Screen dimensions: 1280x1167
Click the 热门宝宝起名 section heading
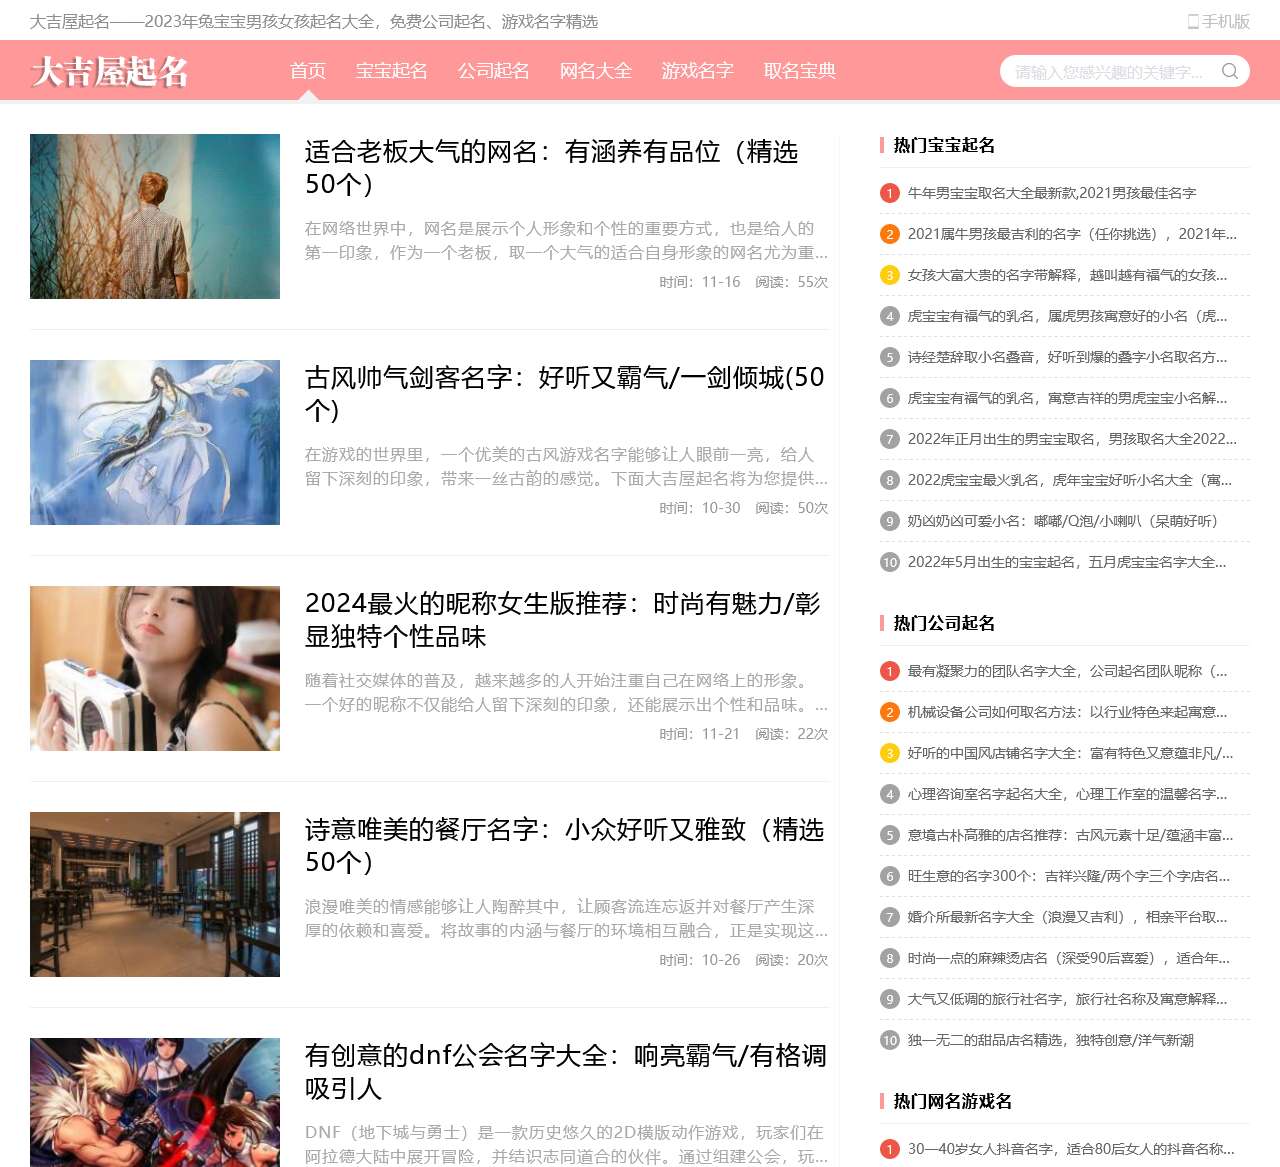pyautogui.click(x=944, y=145)
